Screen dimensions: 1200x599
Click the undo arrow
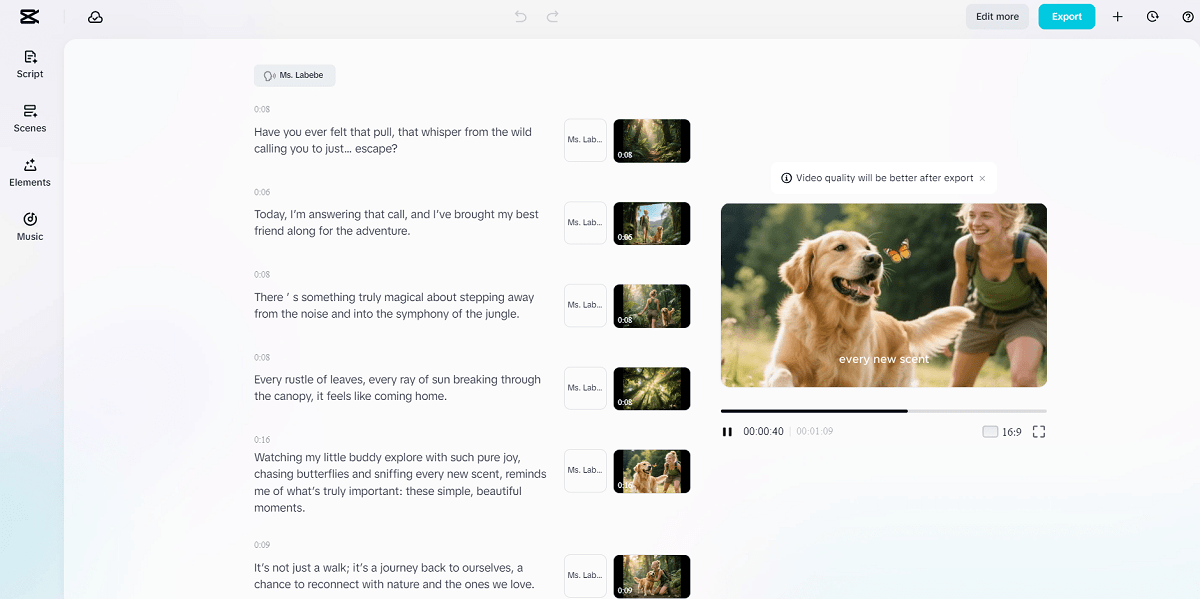[520, 17]
